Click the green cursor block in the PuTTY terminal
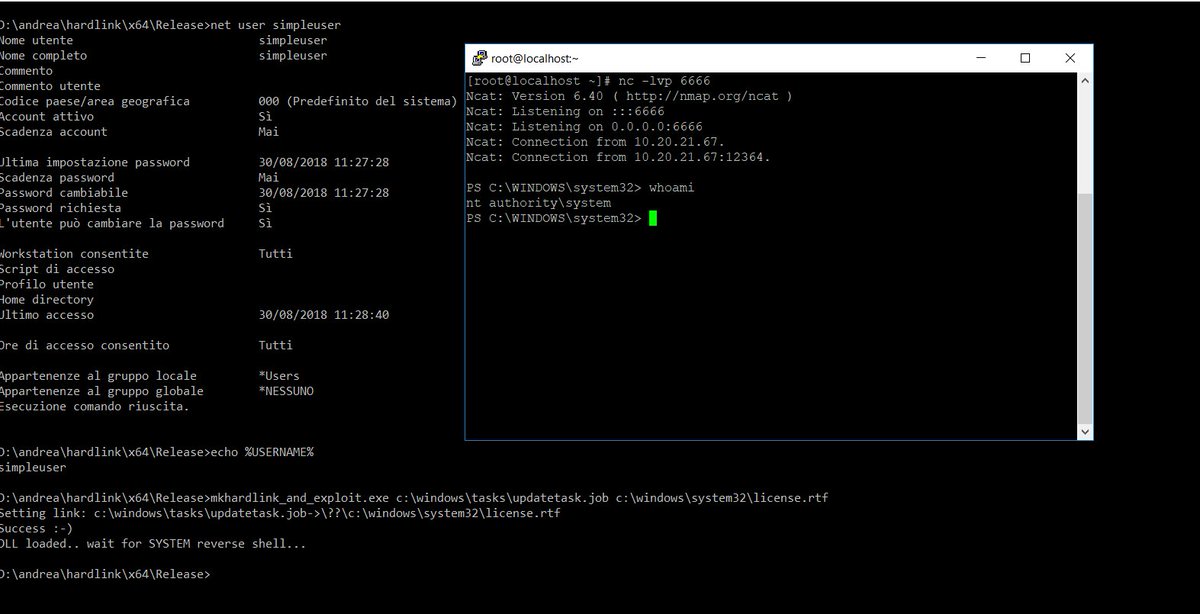 pos(653,218)
